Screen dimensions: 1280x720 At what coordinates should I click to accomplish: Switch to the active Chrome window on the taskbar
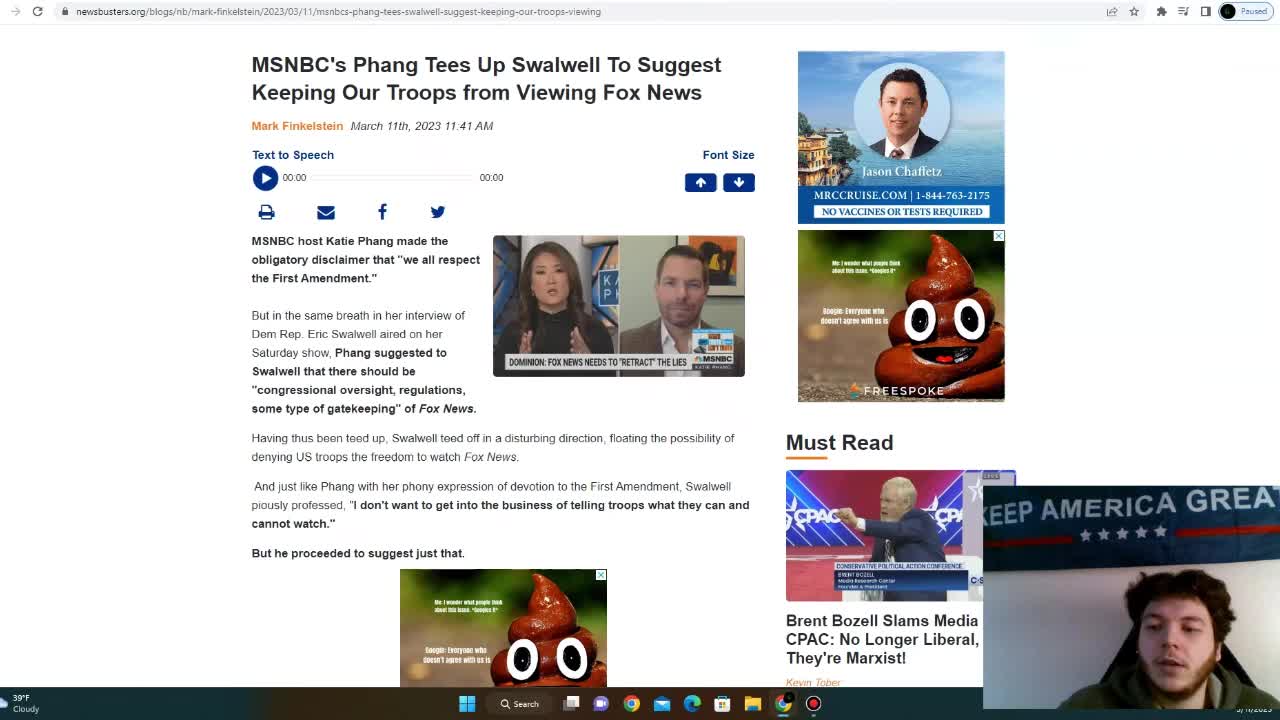tap(783, 704)
